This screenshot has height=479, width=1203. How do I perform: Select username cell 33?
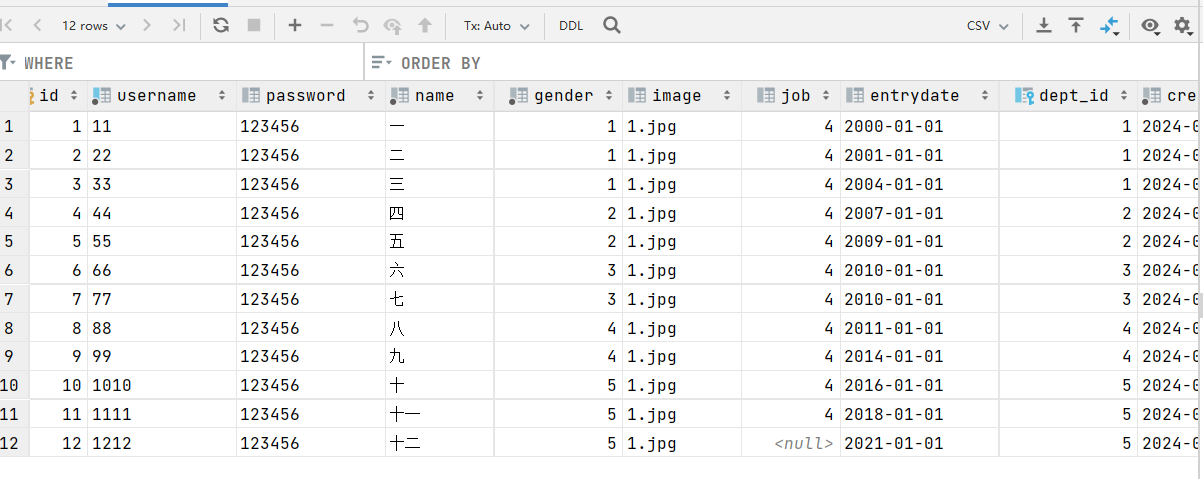coord(162,184)
